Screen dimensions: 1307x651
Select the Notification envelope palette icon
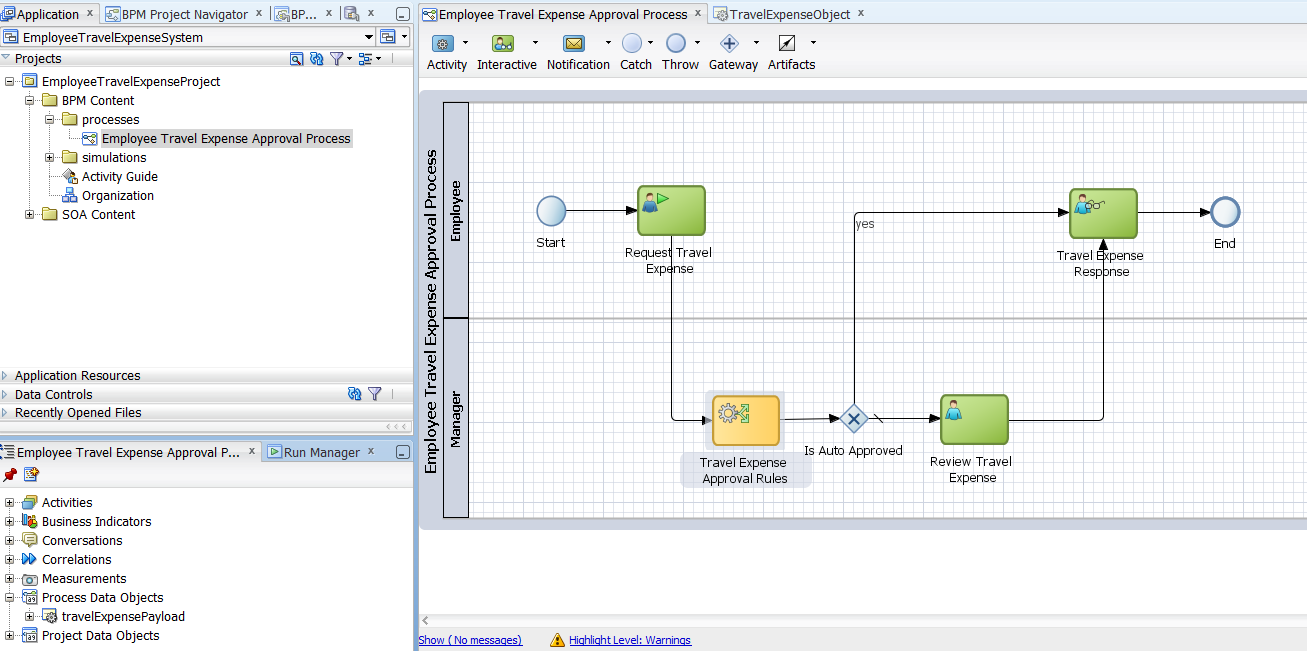click(x=573, y=43)
